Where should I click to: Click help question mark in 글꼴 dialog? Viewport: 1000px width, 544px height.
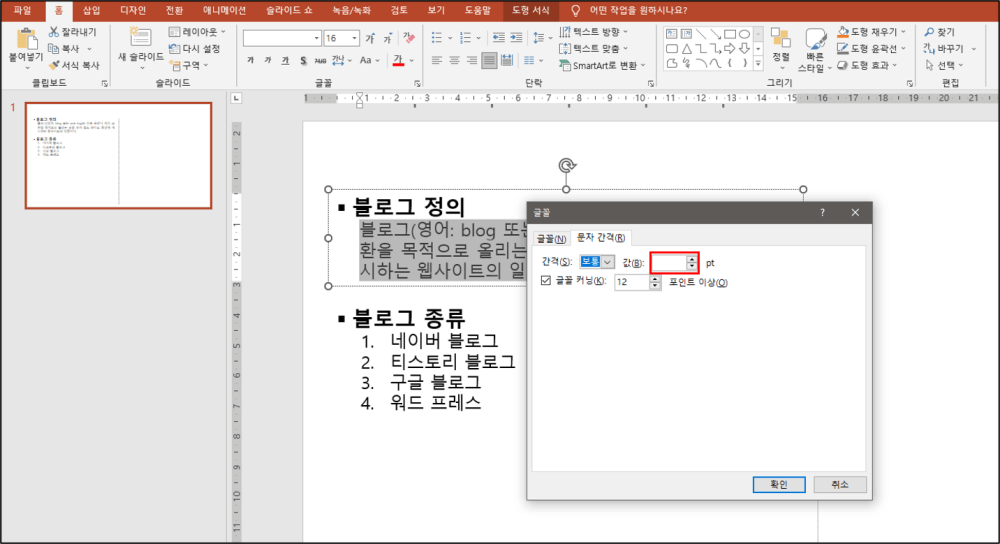tap(822, 212)
